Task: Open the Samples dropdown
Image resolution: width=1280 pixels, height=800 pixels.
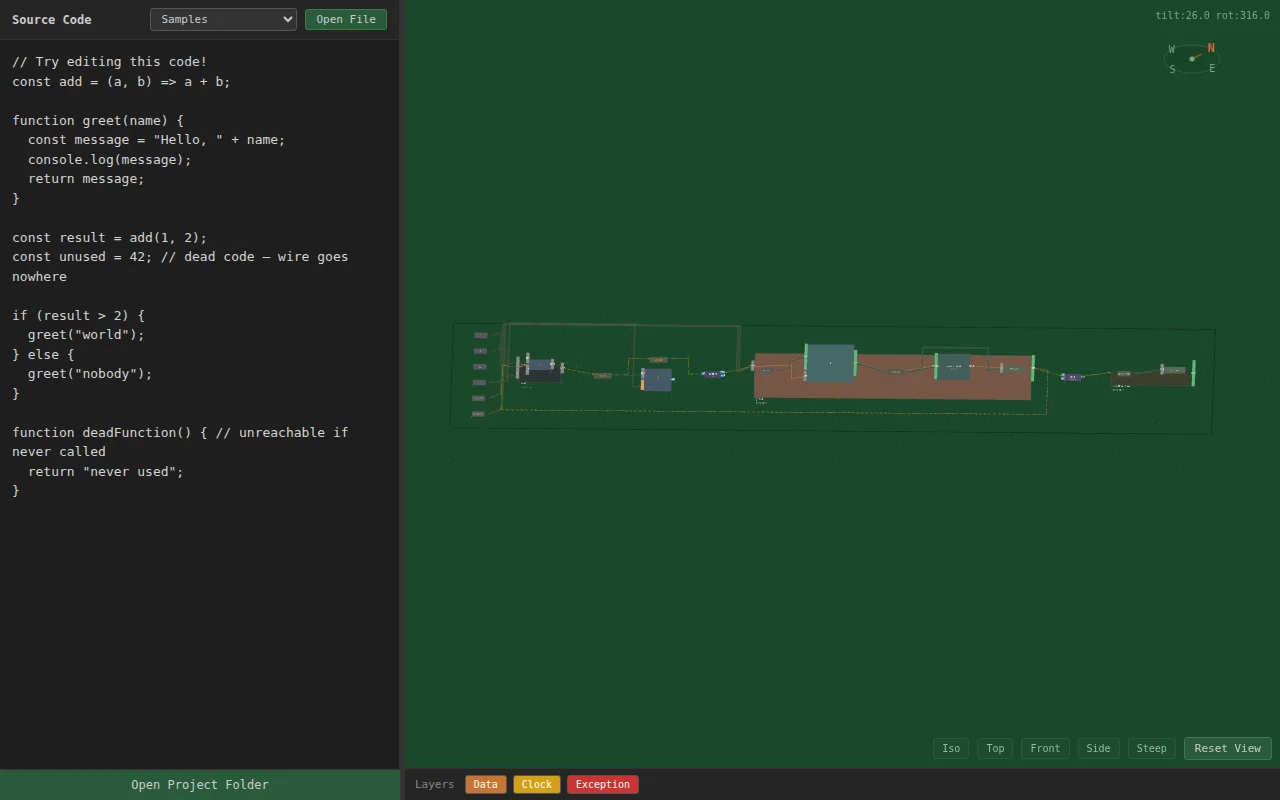Action: (223, 19)
